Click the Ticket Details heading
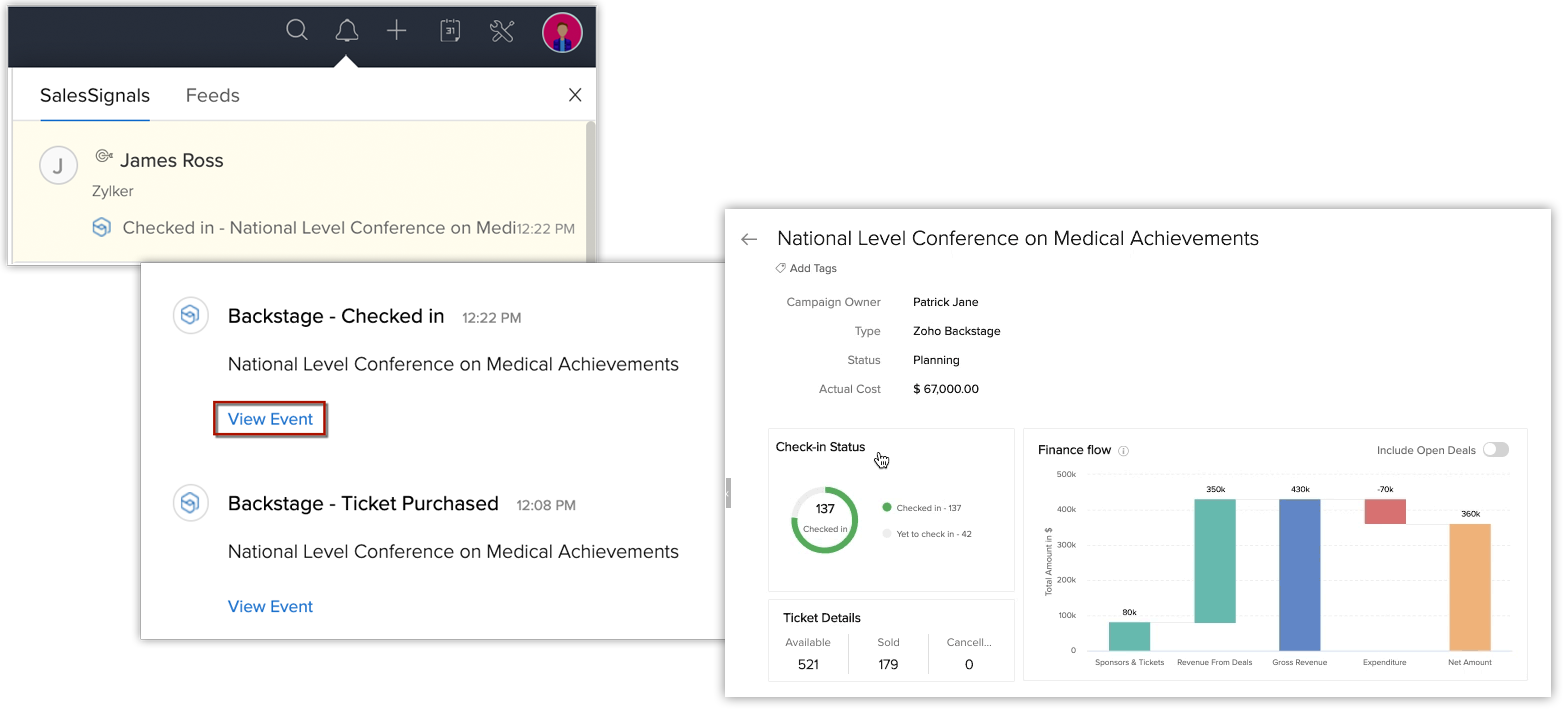 click(x=822, y=618)
